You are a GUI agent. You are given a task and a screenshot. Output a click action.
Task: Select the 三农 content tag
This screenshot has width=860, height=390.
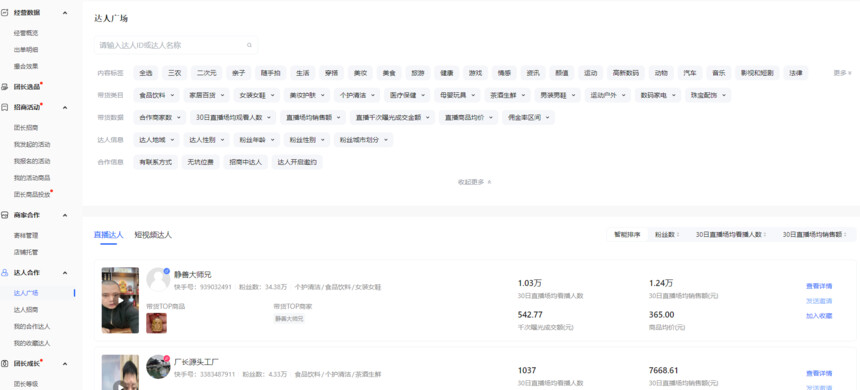(x=174, y=72)
